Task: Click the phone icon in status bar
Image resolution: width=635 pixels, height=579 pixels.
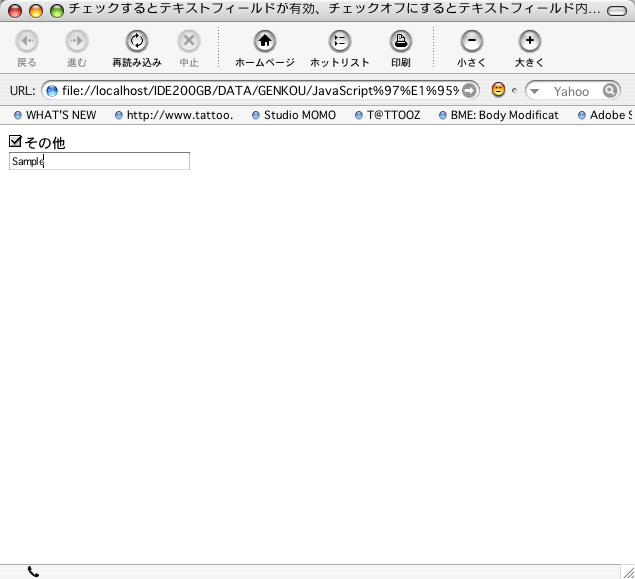Action: point(33,572)
